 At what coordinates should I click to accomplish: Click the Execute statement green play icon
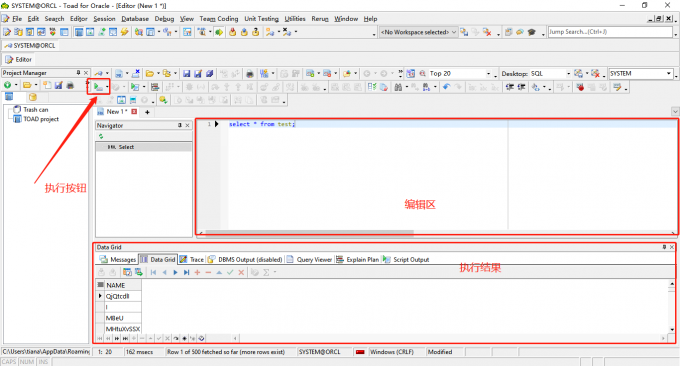click(x=98, y=87)
